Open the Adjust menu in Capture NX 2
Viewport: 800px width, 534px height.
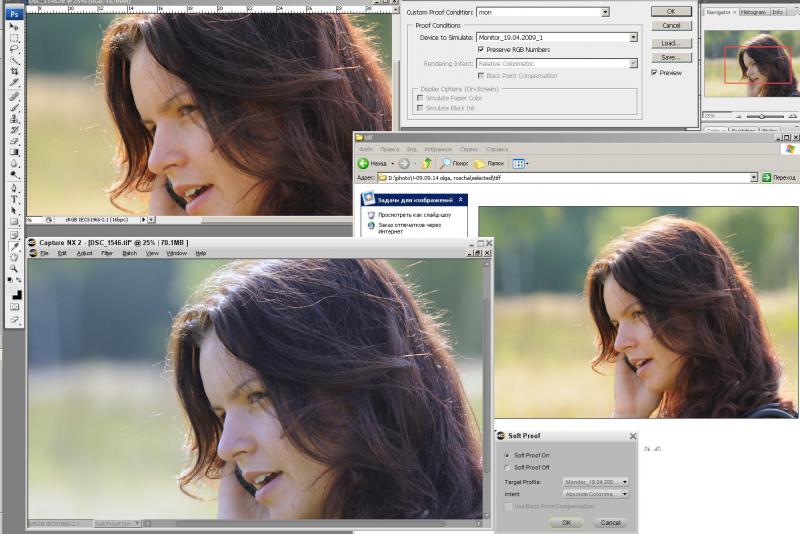85,253
